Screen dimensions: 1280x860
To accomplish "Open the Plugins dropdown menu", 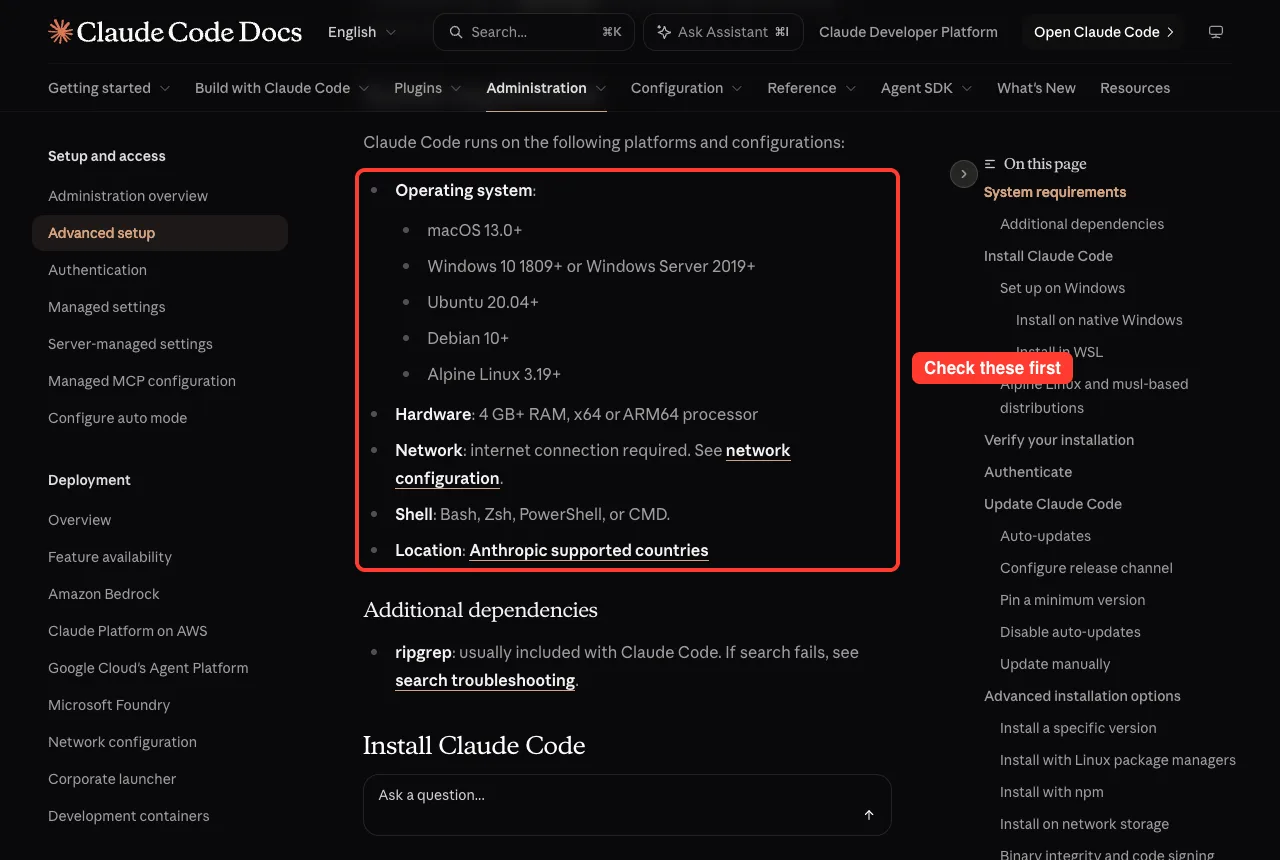I will (x=428, y=88).
